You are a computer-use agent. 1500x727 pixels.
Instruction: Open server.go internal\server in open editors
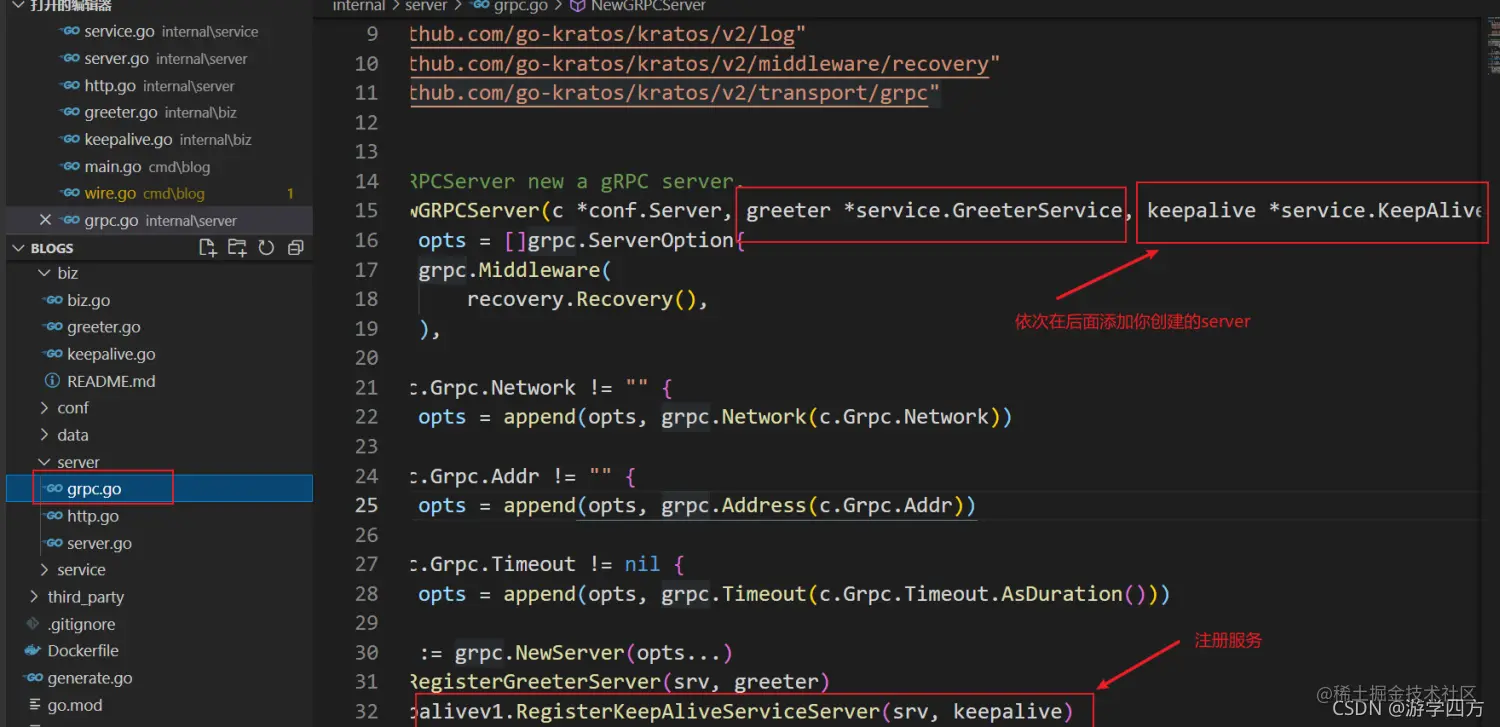[160, 58]
